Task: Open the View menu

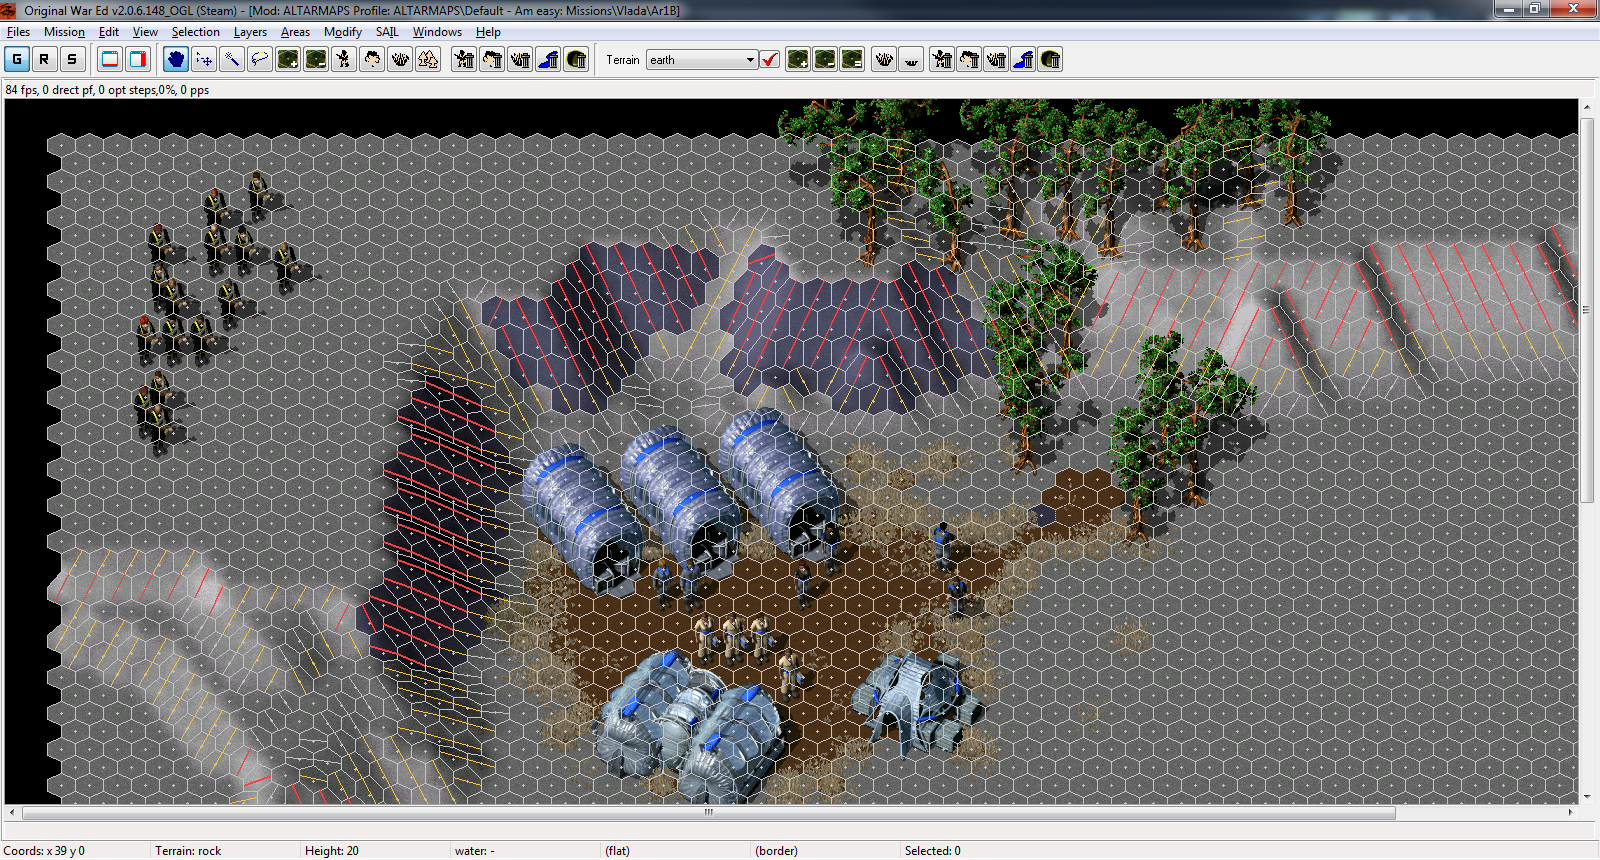Action: pyautogui.click(x=145, y=32)
